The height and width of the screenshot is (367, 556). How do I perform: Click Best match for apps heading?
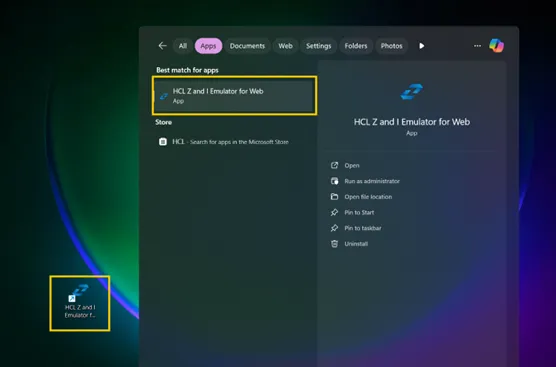[x=187, y=70]
